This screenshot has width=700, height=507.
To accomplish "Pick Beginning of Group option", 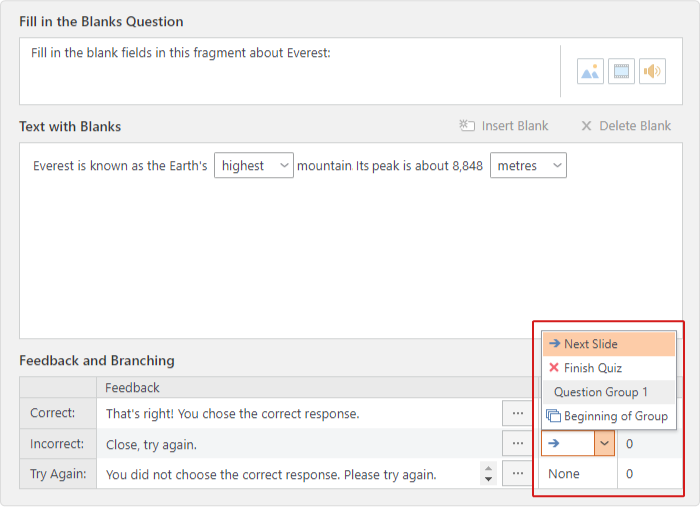I will pyautogui.click(x=609, y=416).
